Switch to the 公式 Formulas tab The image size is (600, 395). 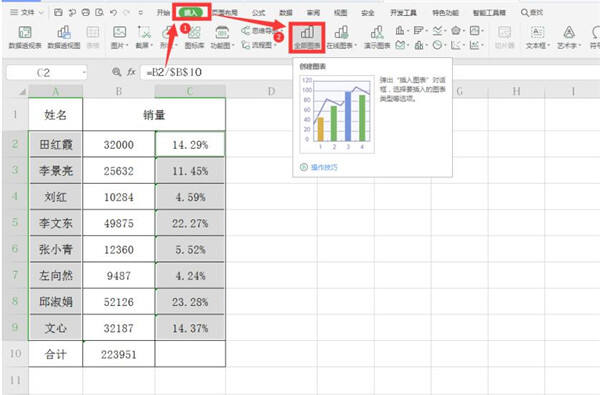coord(258,13)
